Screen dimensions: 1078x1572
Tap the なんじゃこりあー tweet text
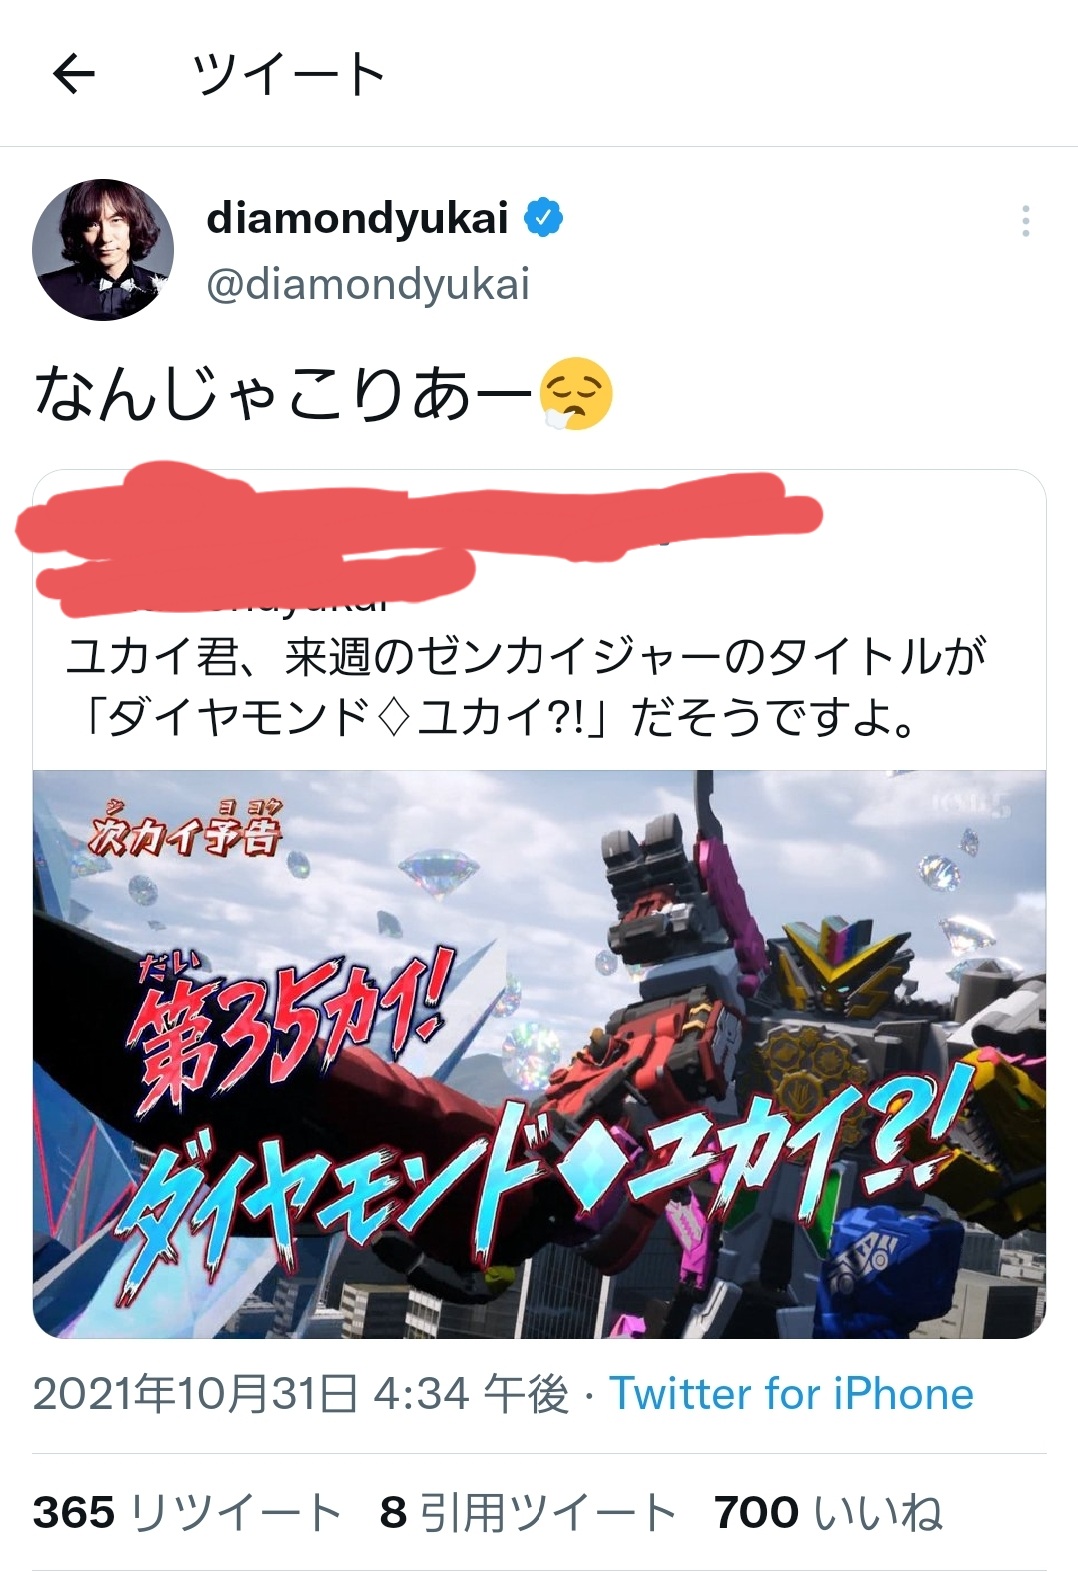284,393
